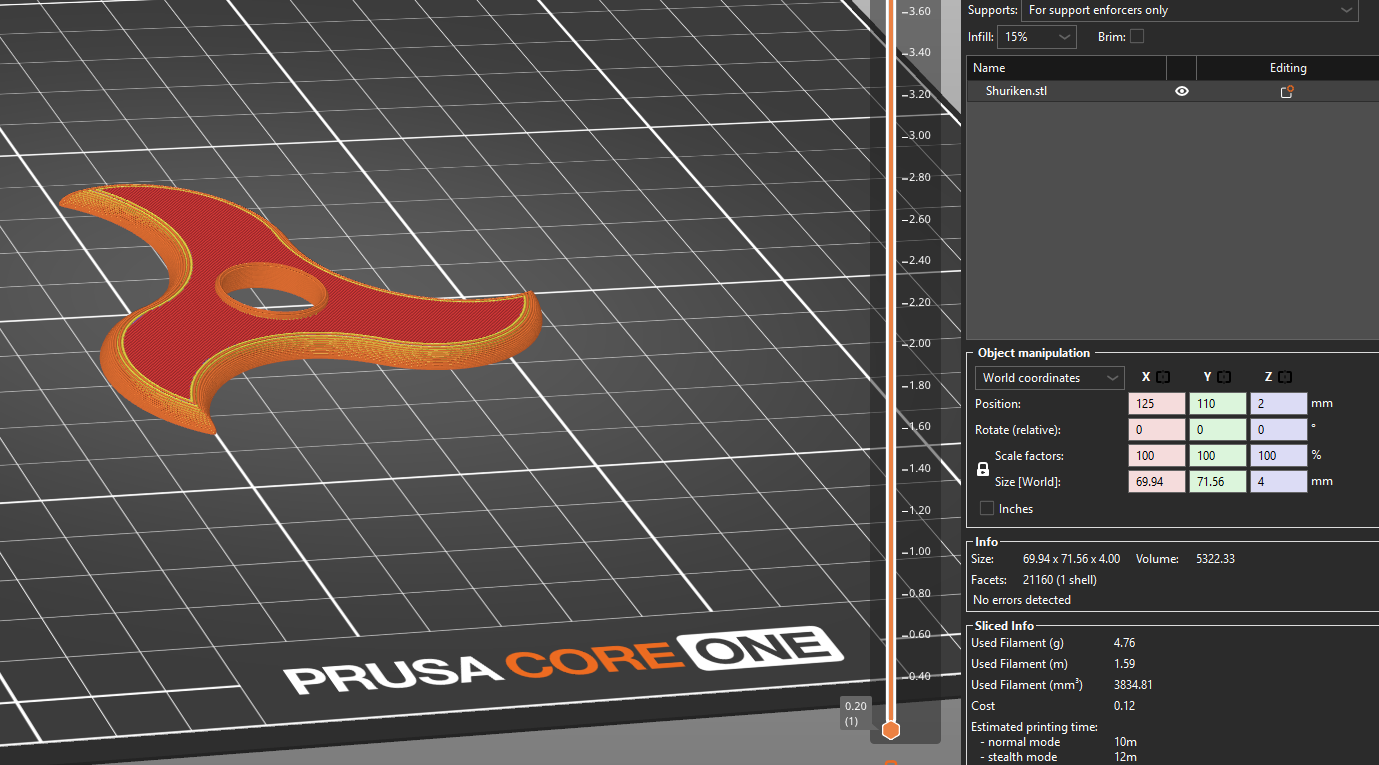Screen dimensions: 1379x765
Task: Click the editing icon for Shuriken.stl
Action: 1287,91
